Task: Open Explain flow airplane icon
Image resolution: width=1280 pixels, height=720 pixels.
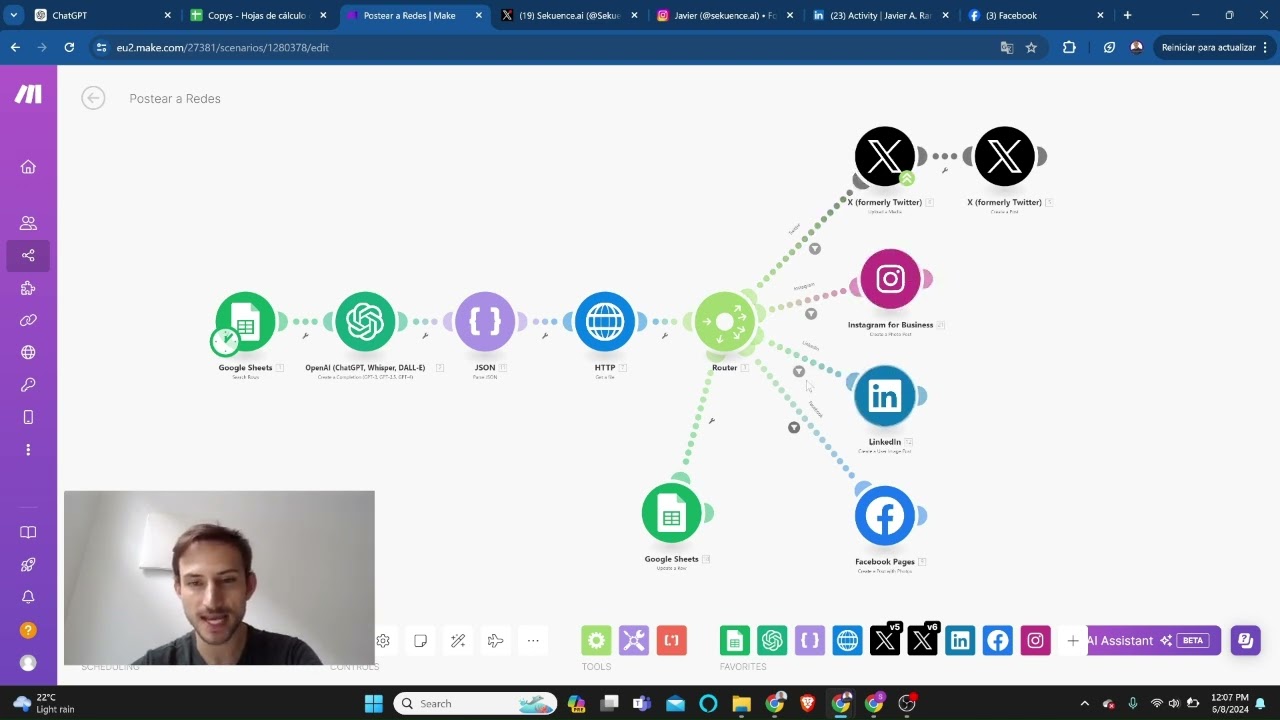Action: 495,641
